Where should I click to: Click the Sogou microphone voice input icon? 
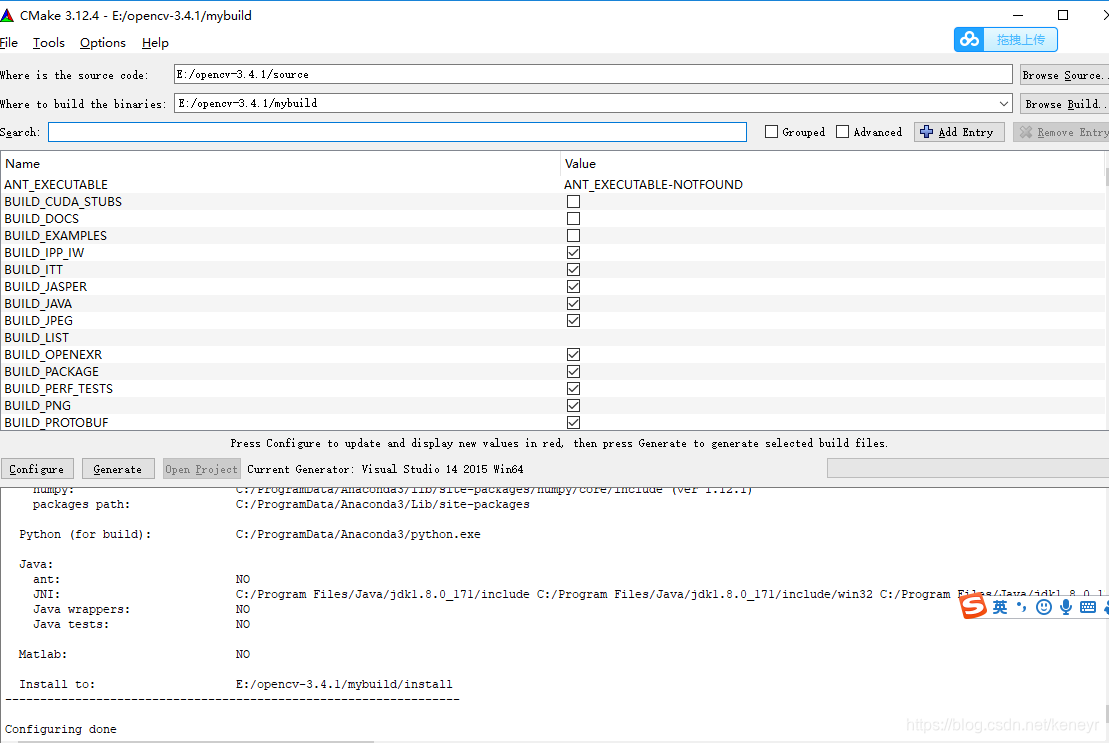point(1066,607)
